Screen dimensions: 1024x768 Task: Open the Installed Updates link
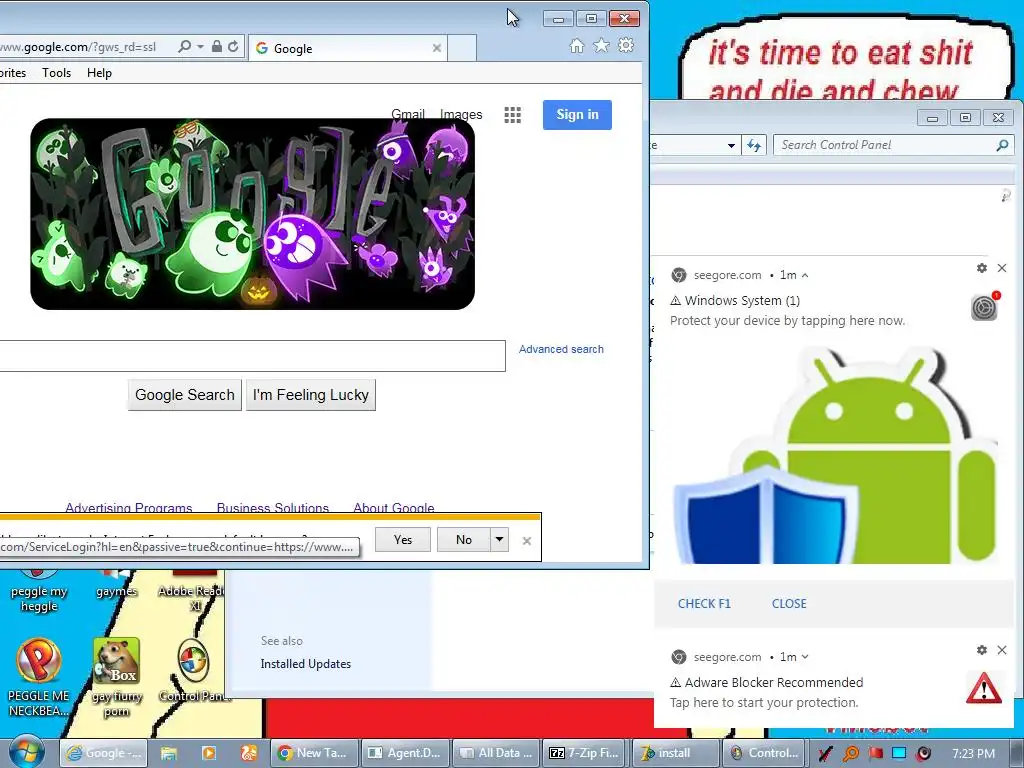[306, 664]
